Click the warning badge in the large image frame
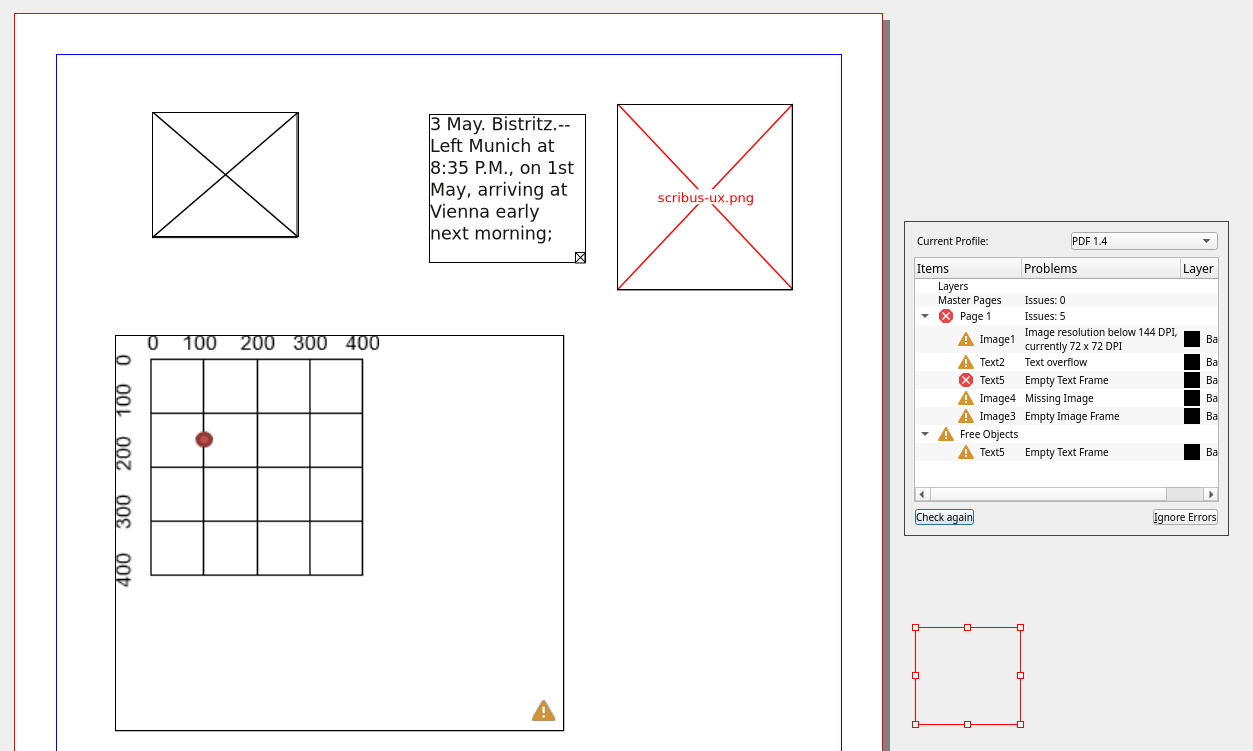Viewport: 1253px width, 751px height. click(543, 711)
